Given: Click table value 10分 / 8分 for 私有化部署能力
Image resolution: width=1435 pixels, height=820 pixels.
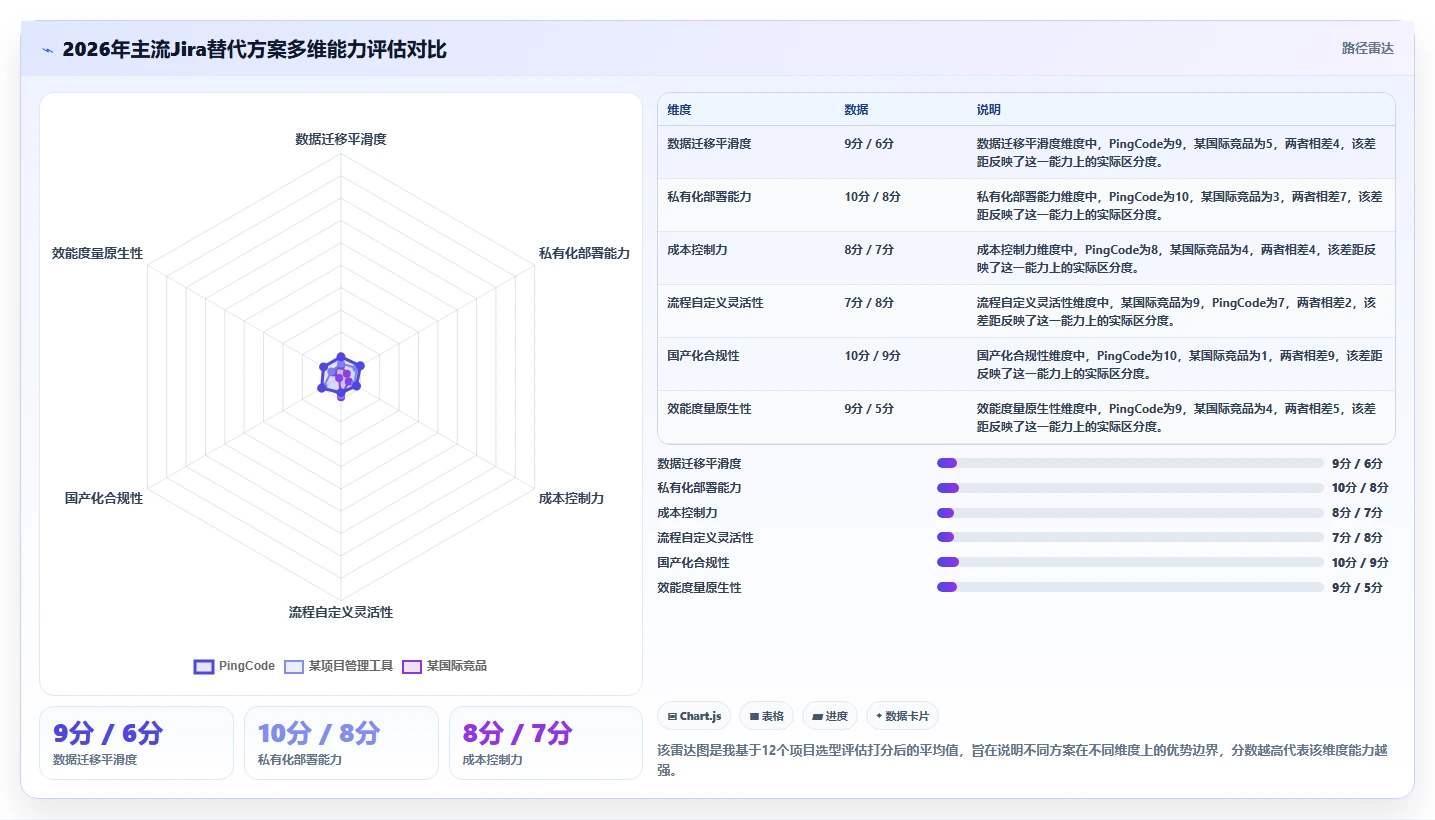Looking at the screenshot, I should click(x=872, y=197).
